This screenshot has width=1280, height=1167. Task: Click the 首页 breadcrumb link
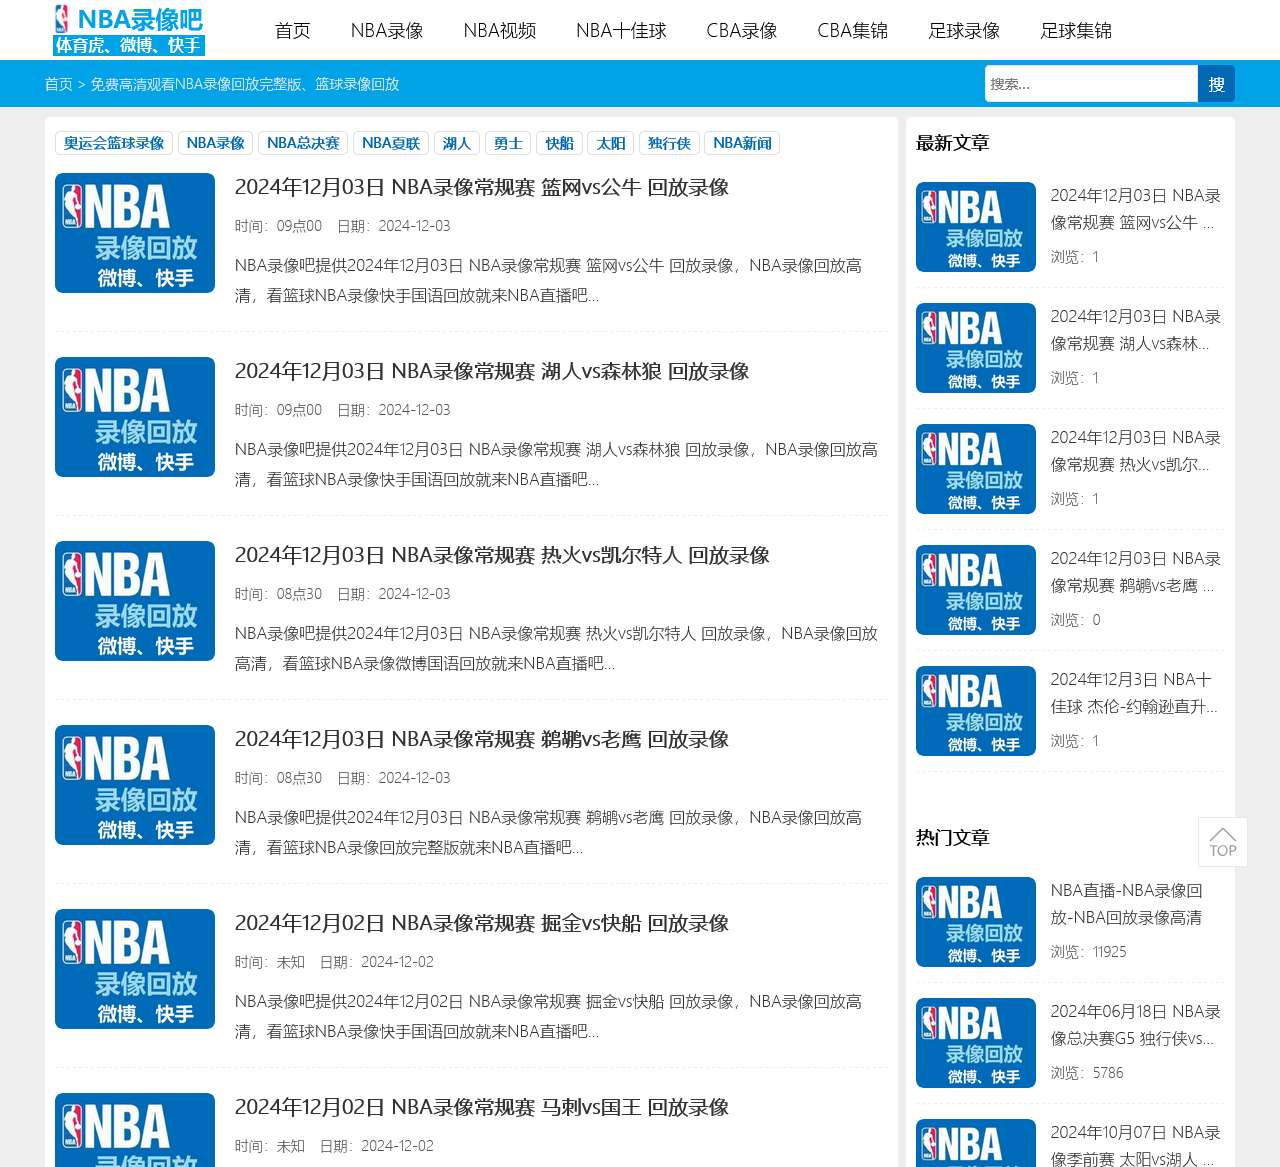58,84
